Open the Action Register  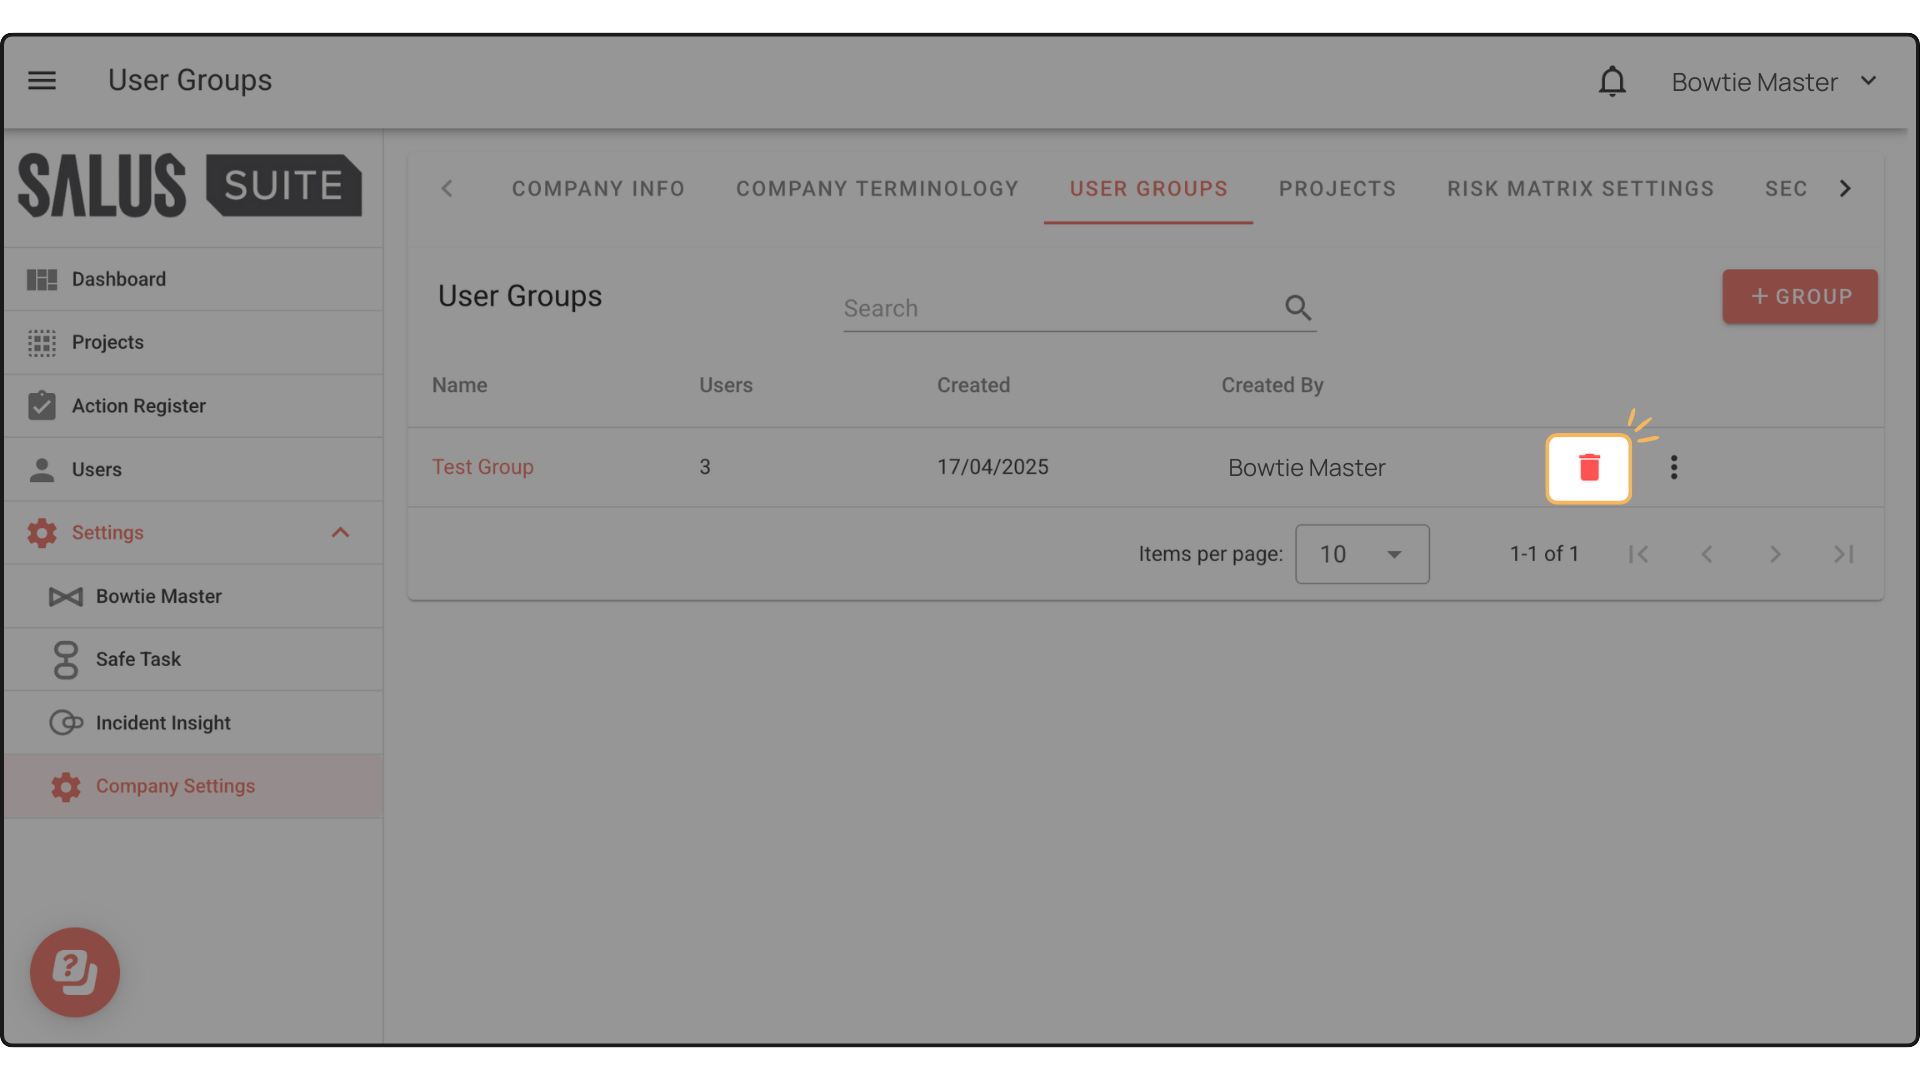click(138, 406)
